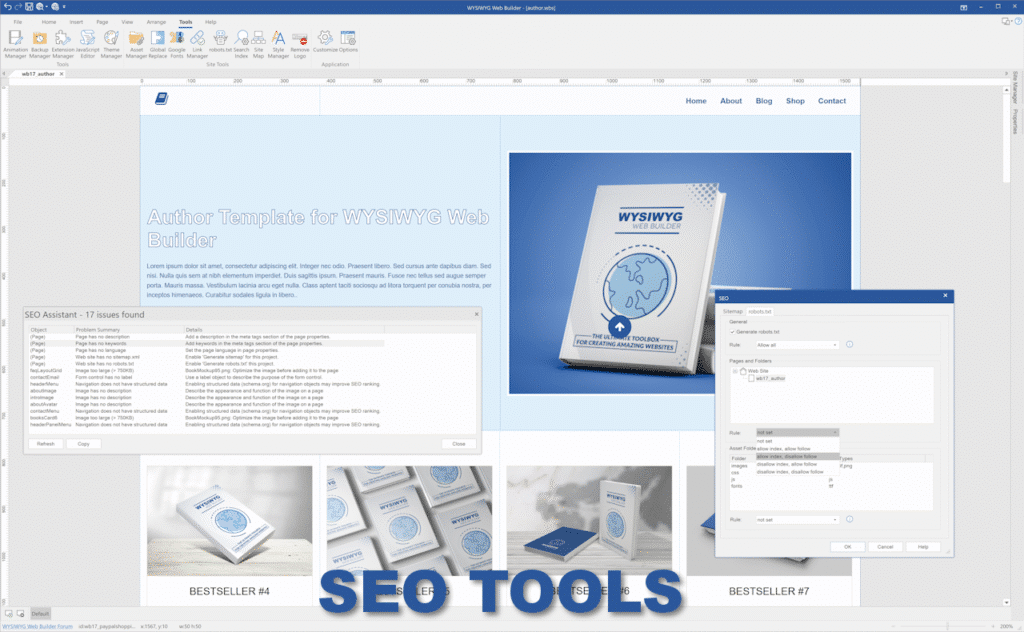Click the robots.txt rule info circle

tap(851, 344)
